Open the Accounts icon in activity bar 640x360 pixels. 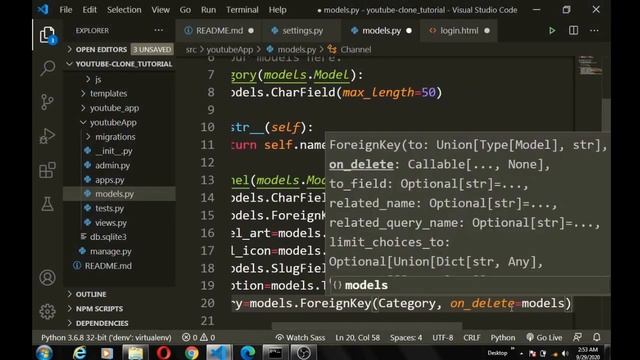(47, 278)
